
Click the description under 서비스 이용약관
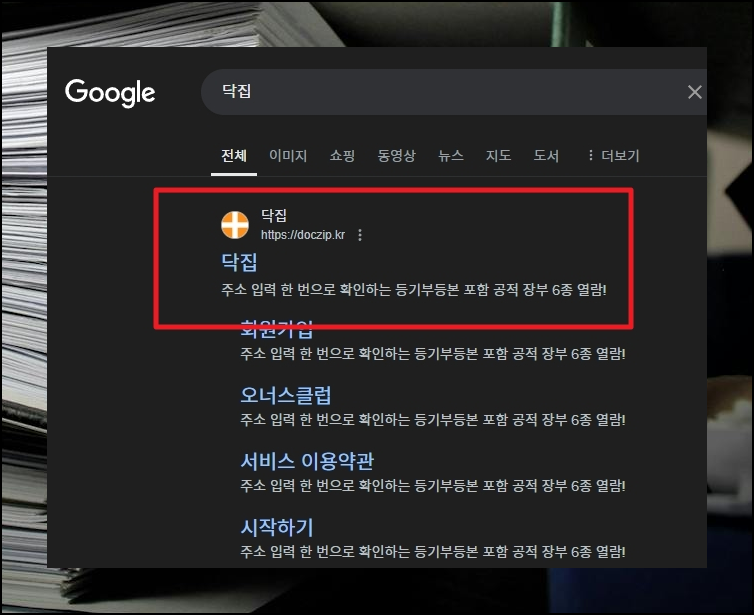pyautogui.click(x=433, y=486)
